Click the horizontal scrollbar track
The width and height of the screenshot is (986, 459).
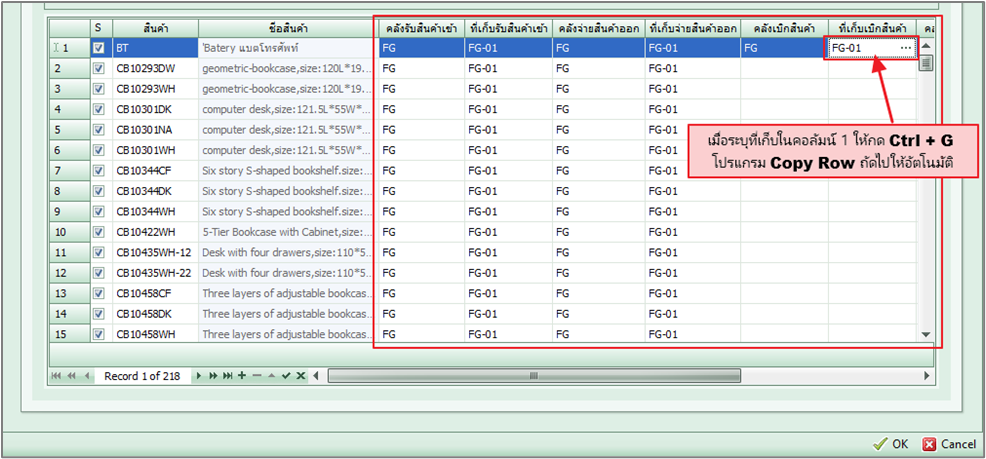[x=620, y=376]
